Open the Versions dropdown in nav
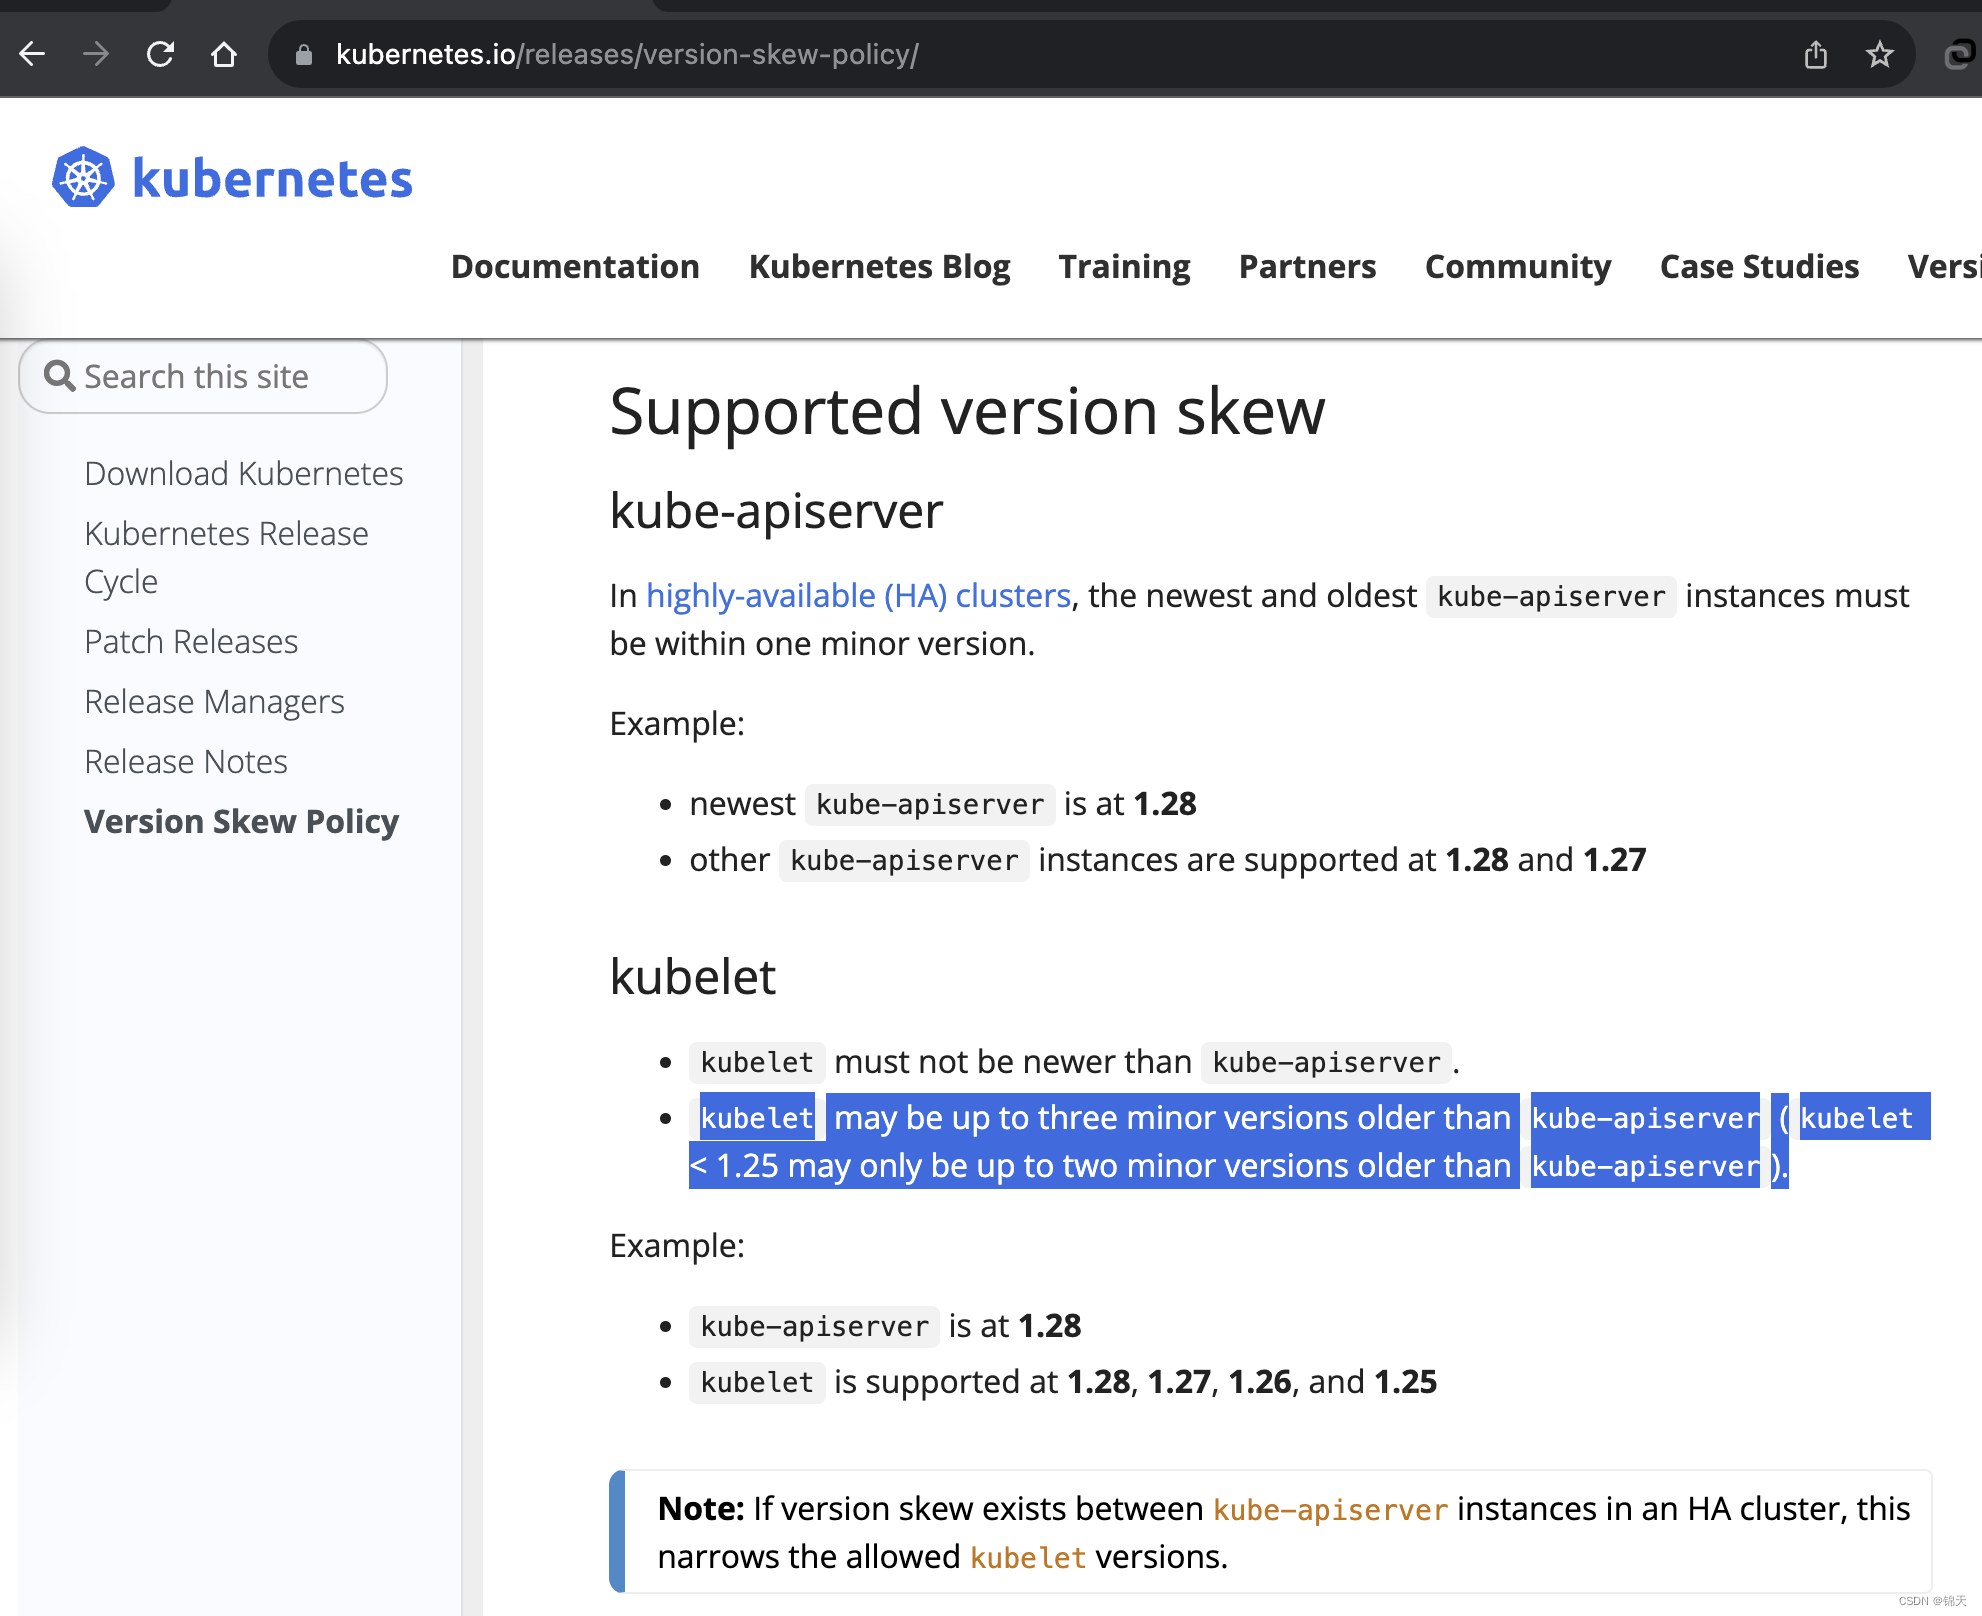Screen dimensions: 1982x1616 click(1944, 266)
